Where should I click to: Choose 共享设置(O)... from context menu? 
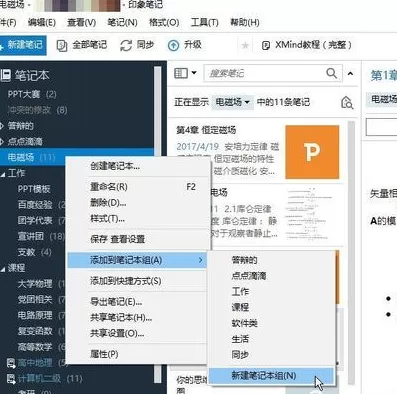(x=138, y=333)
